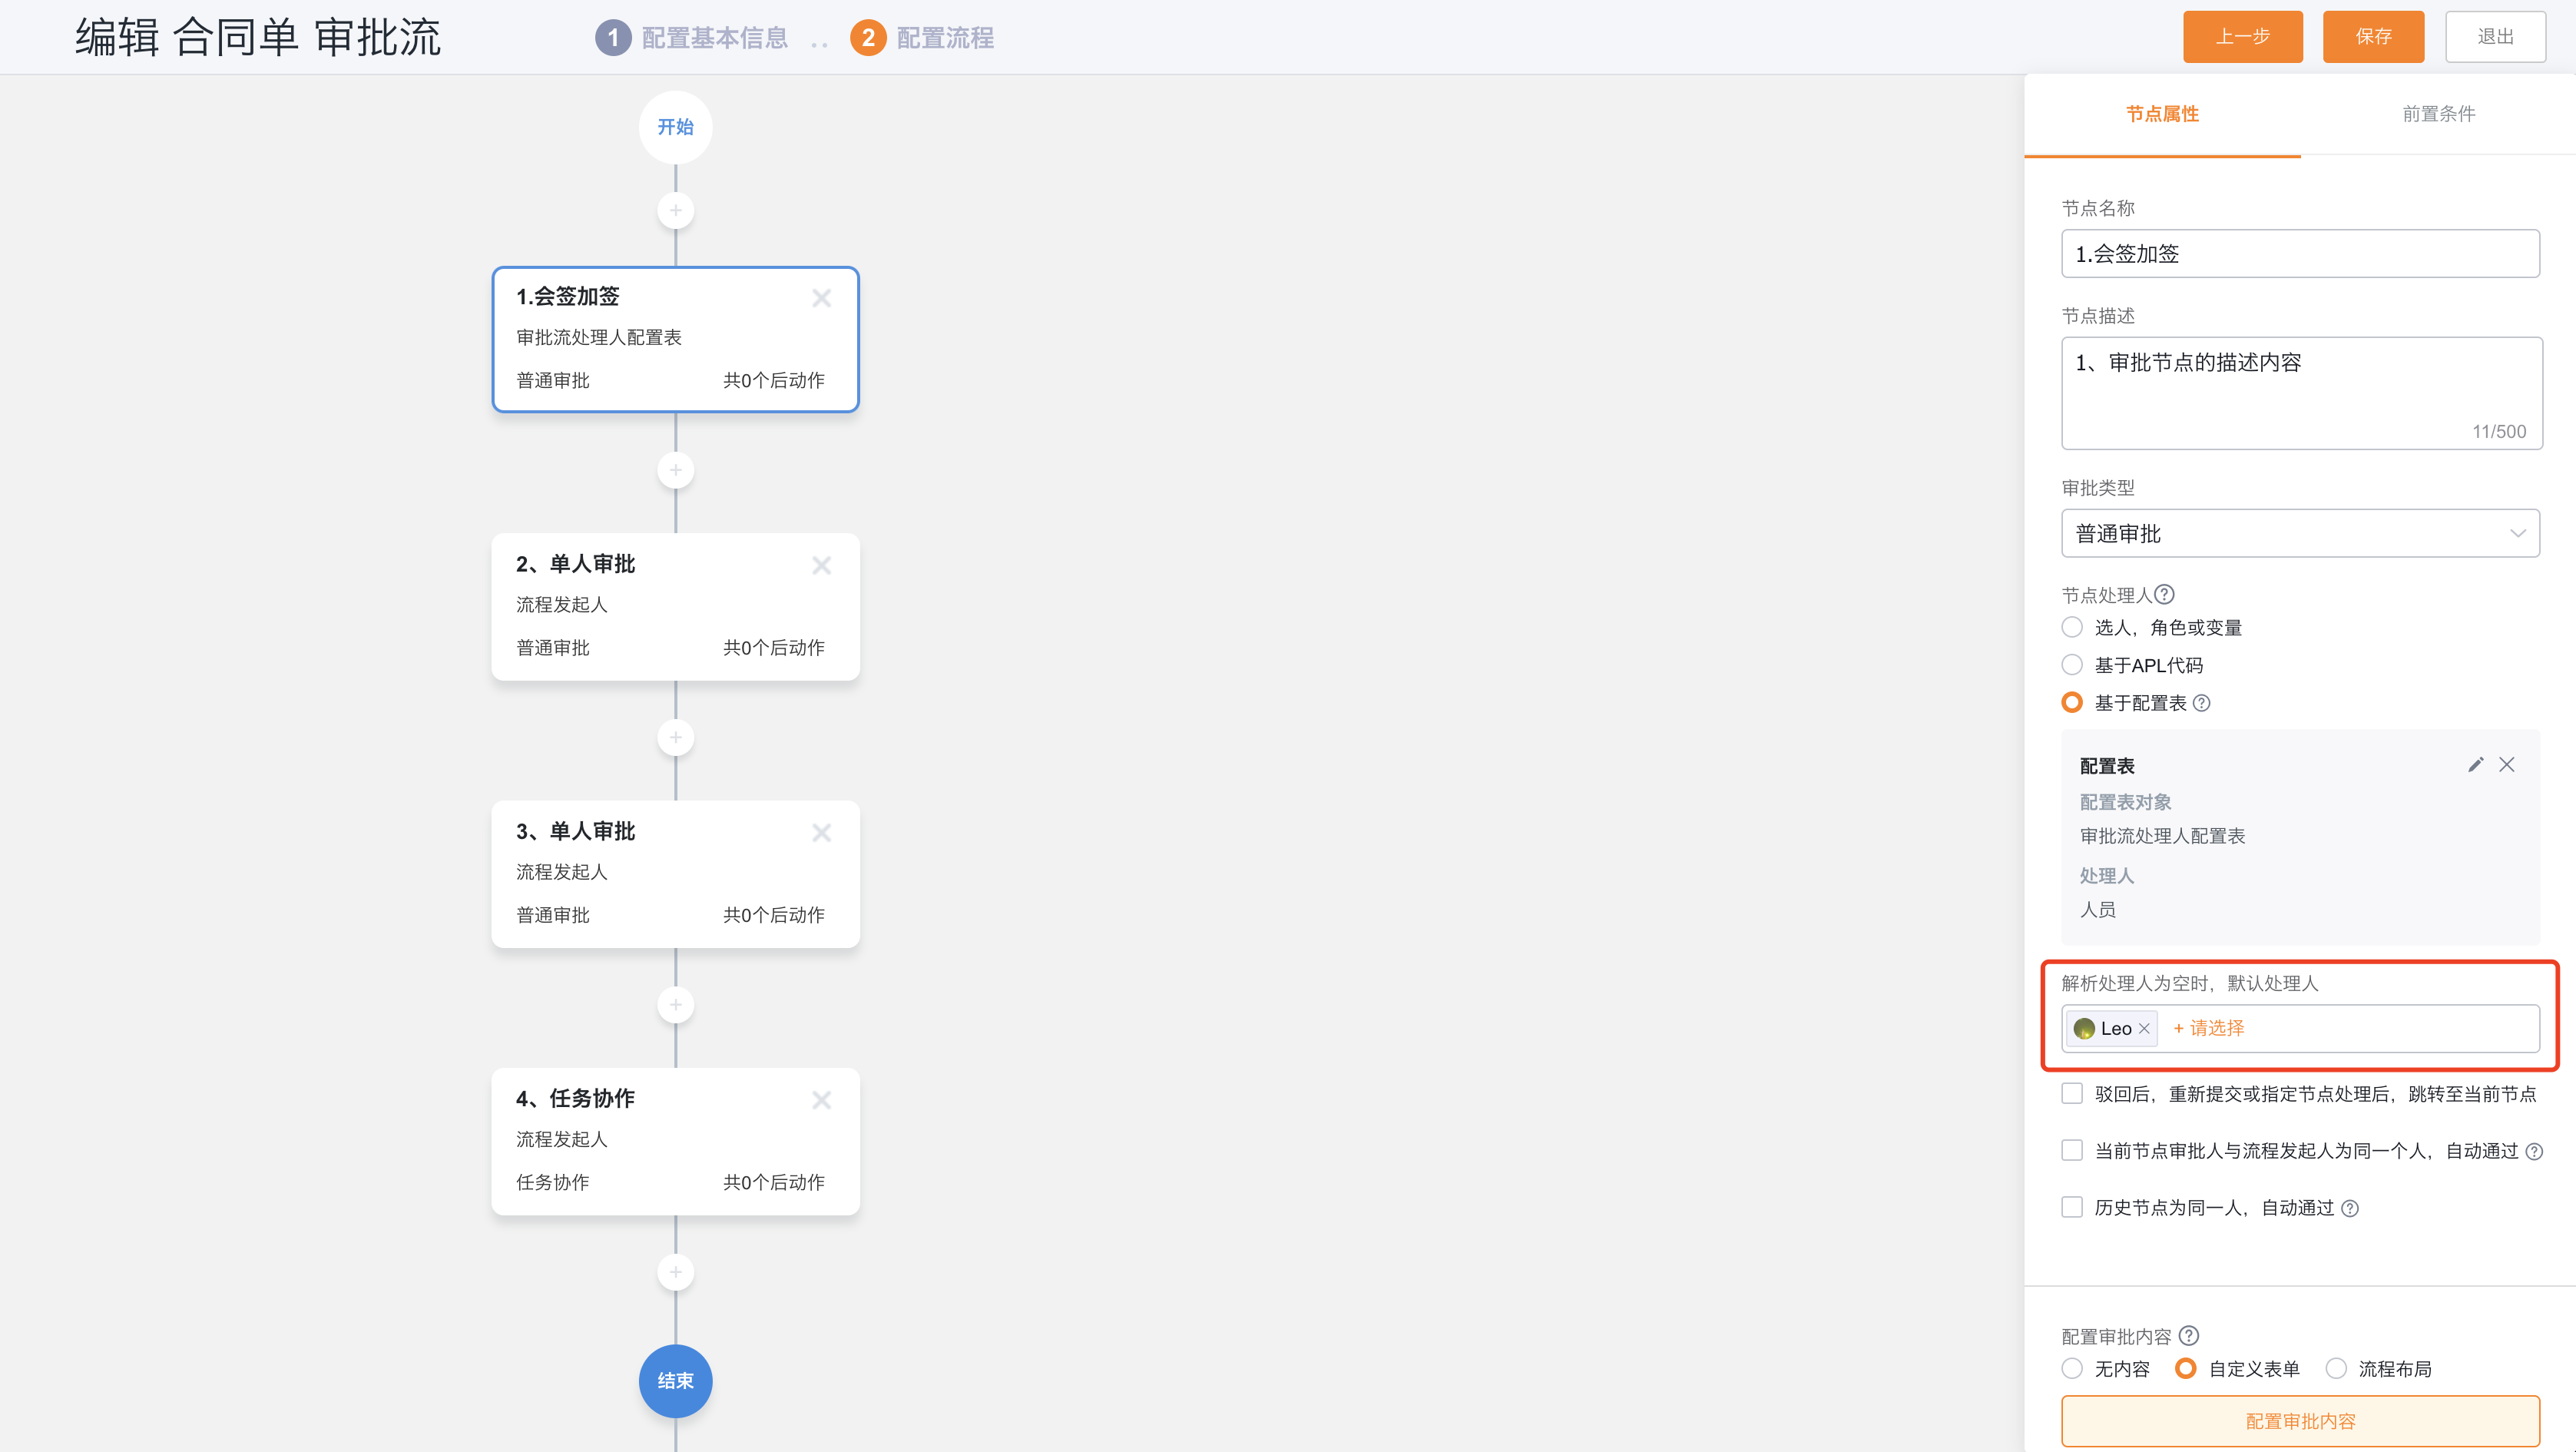Click 保存 to save the flow
2576x1452 pixels.
pyautogui.click(x=2373, y=37)
